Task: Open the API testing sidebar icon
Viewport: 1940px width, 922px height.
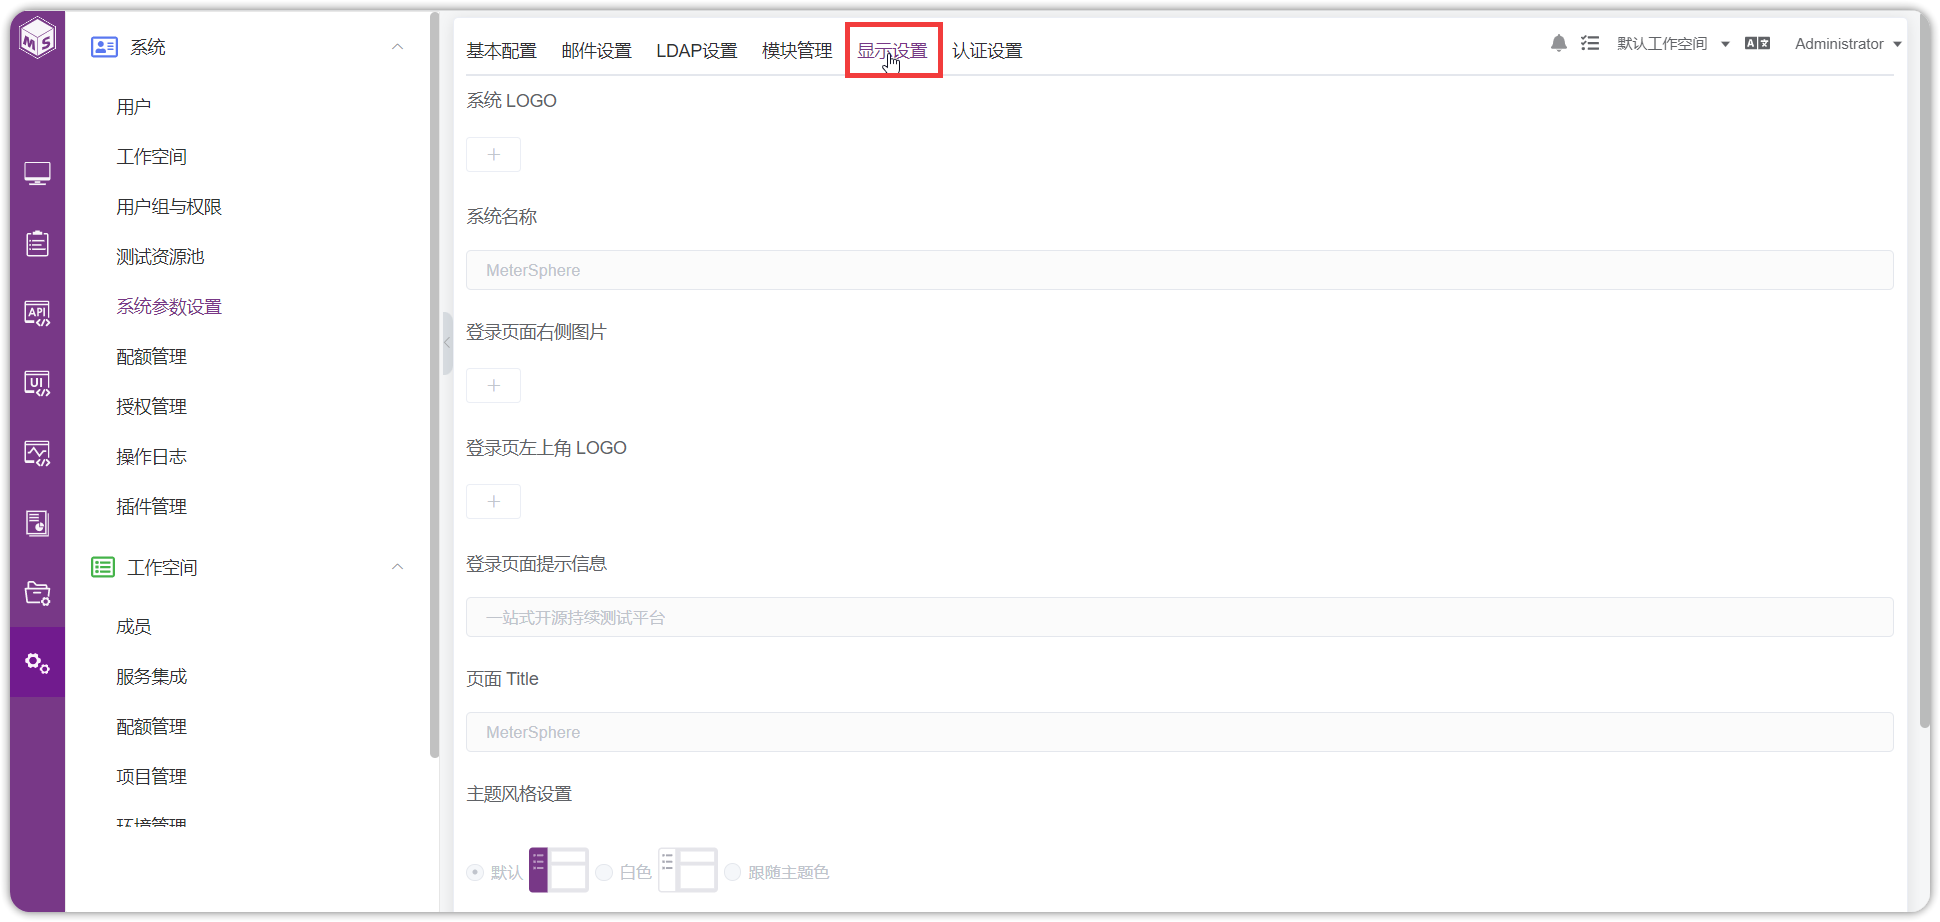Action: tap(37, 313)
